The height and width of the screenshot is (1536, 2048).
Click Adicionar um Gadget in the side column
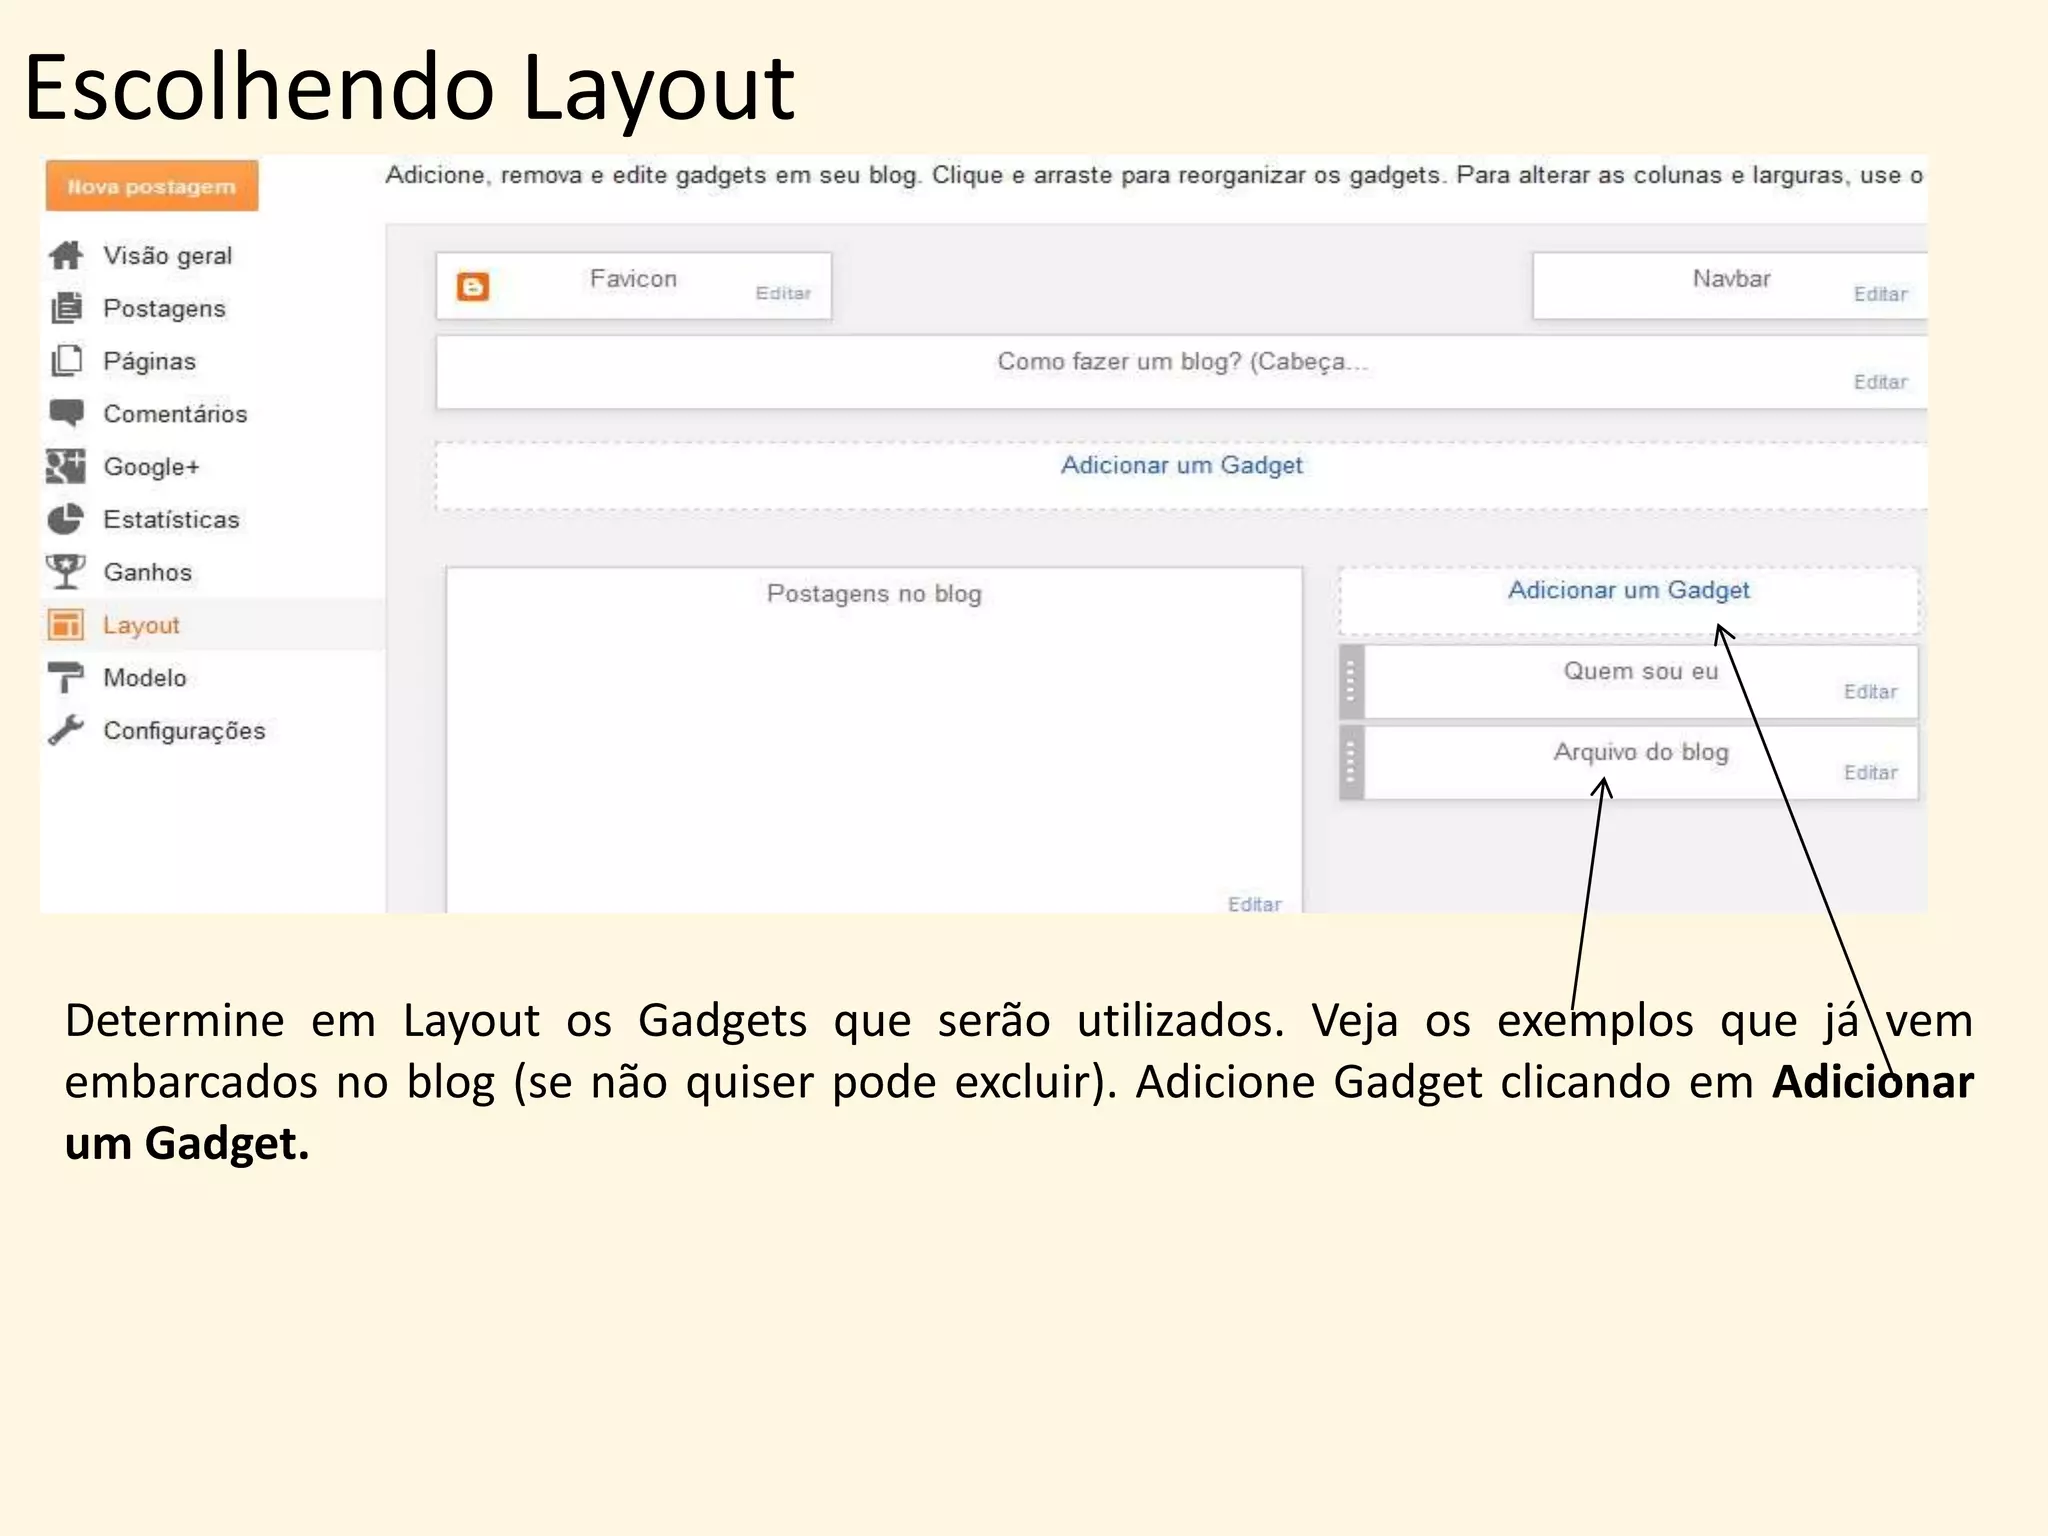[1629, 590]
